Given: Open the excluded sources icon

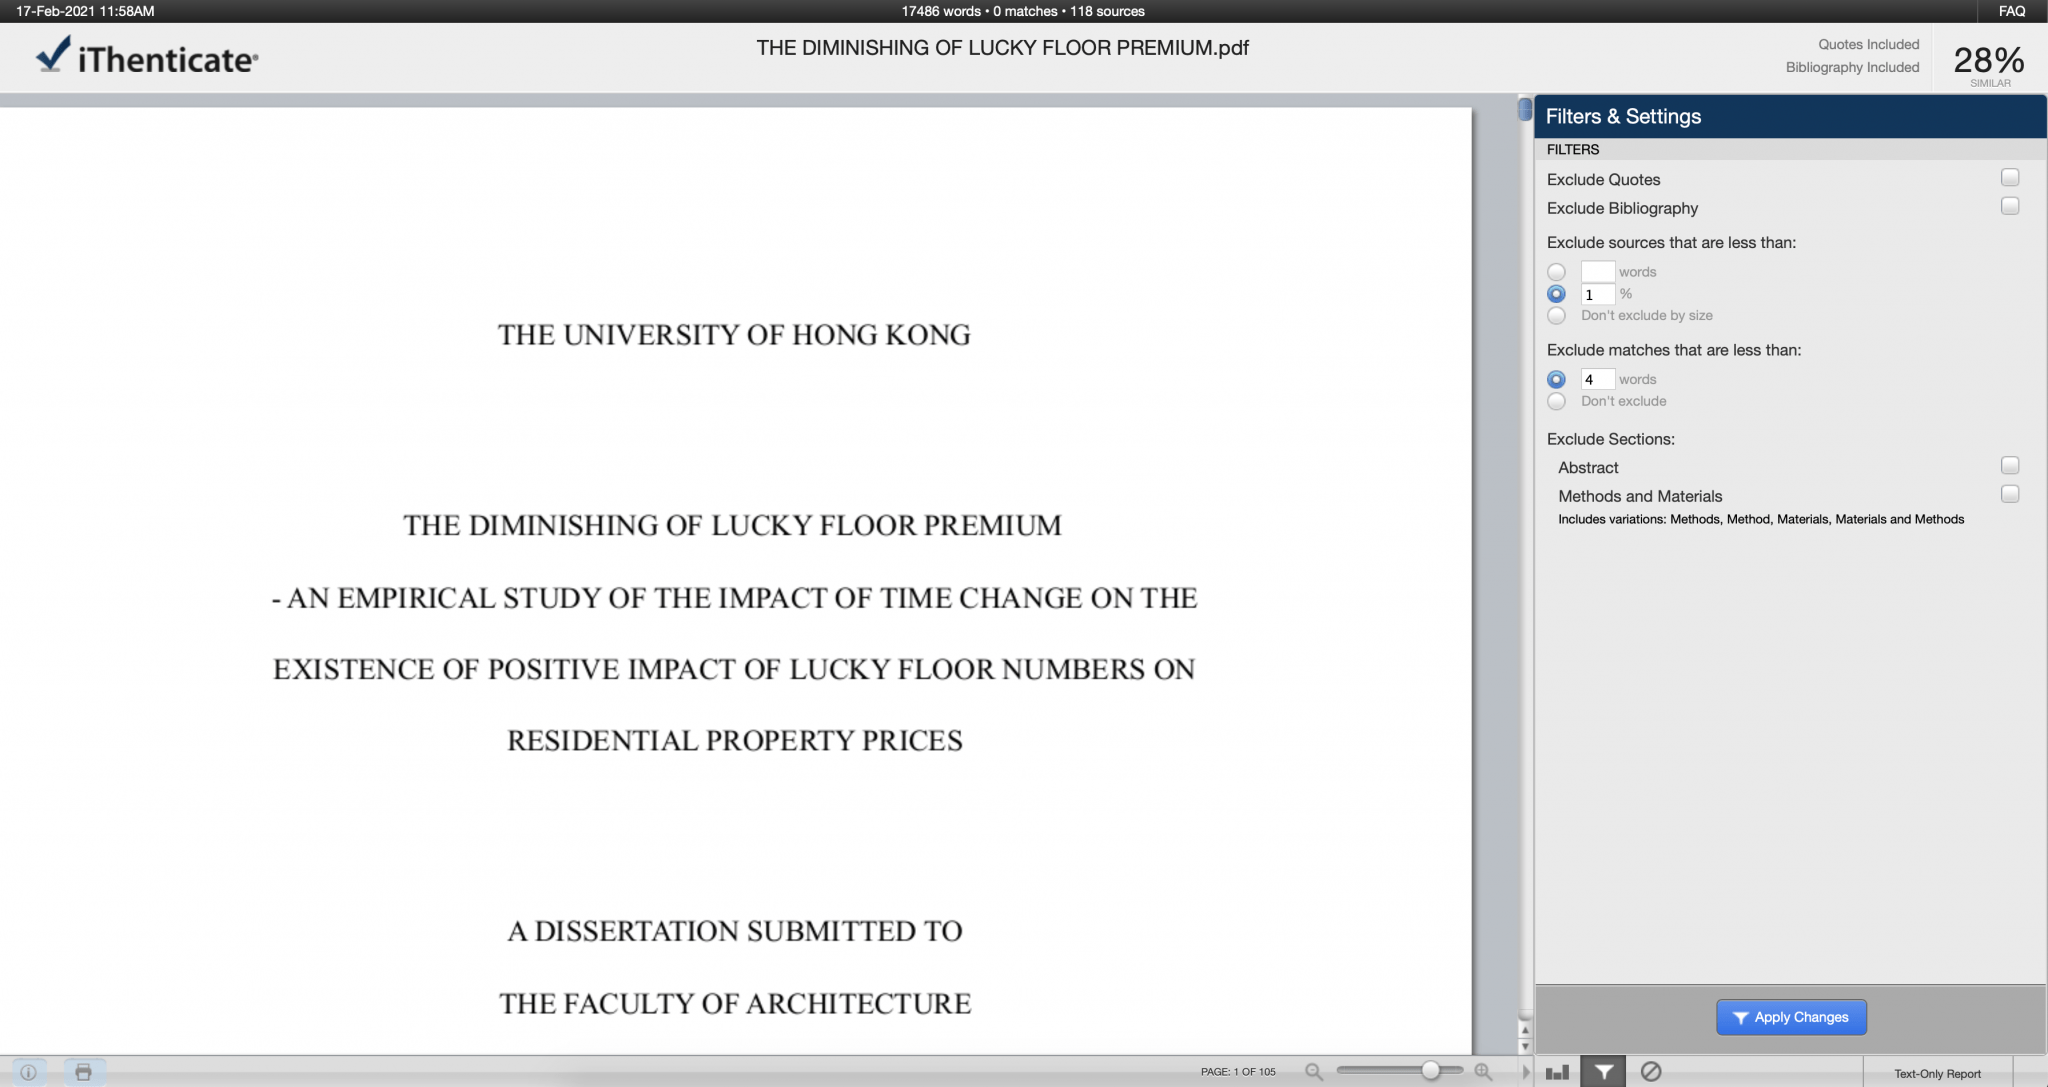Looking at the screenshot, I should [1651, 1072].
